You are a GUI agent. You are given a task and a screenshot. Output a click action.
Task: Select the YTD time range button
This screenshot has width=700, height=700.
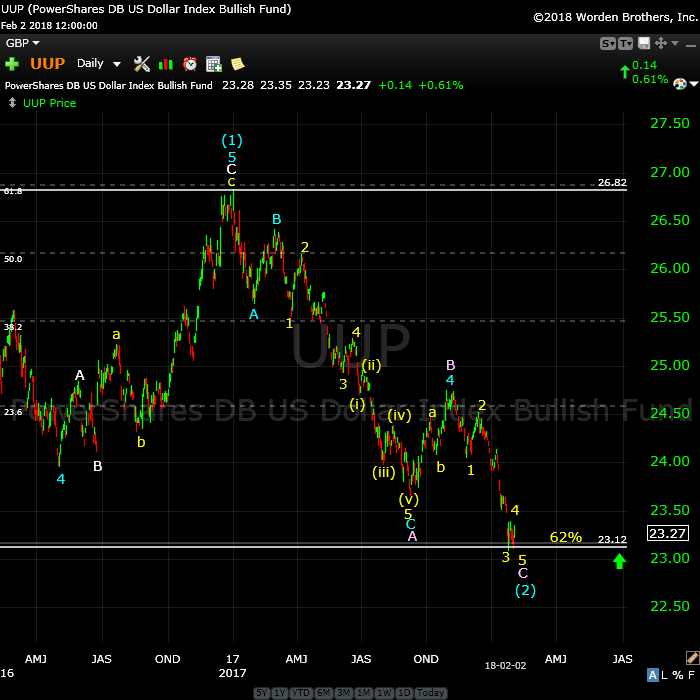tap(301, 692)
